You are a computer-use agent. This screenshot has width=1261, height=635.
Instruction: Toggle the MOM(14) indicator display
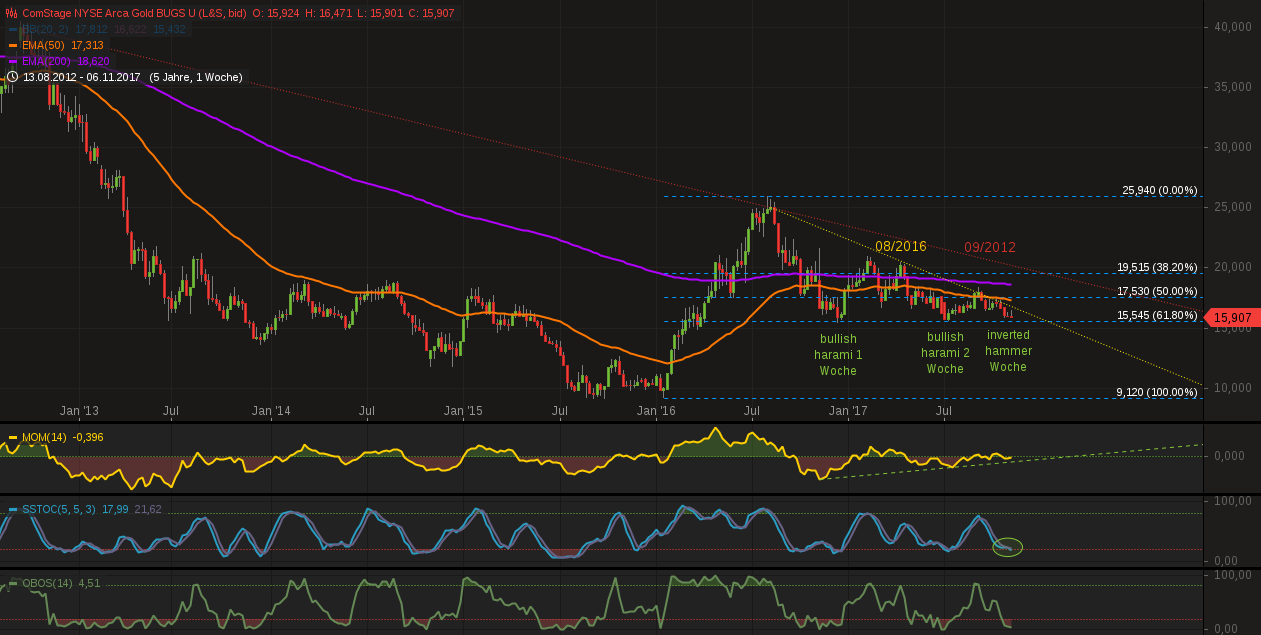(45, 436)
